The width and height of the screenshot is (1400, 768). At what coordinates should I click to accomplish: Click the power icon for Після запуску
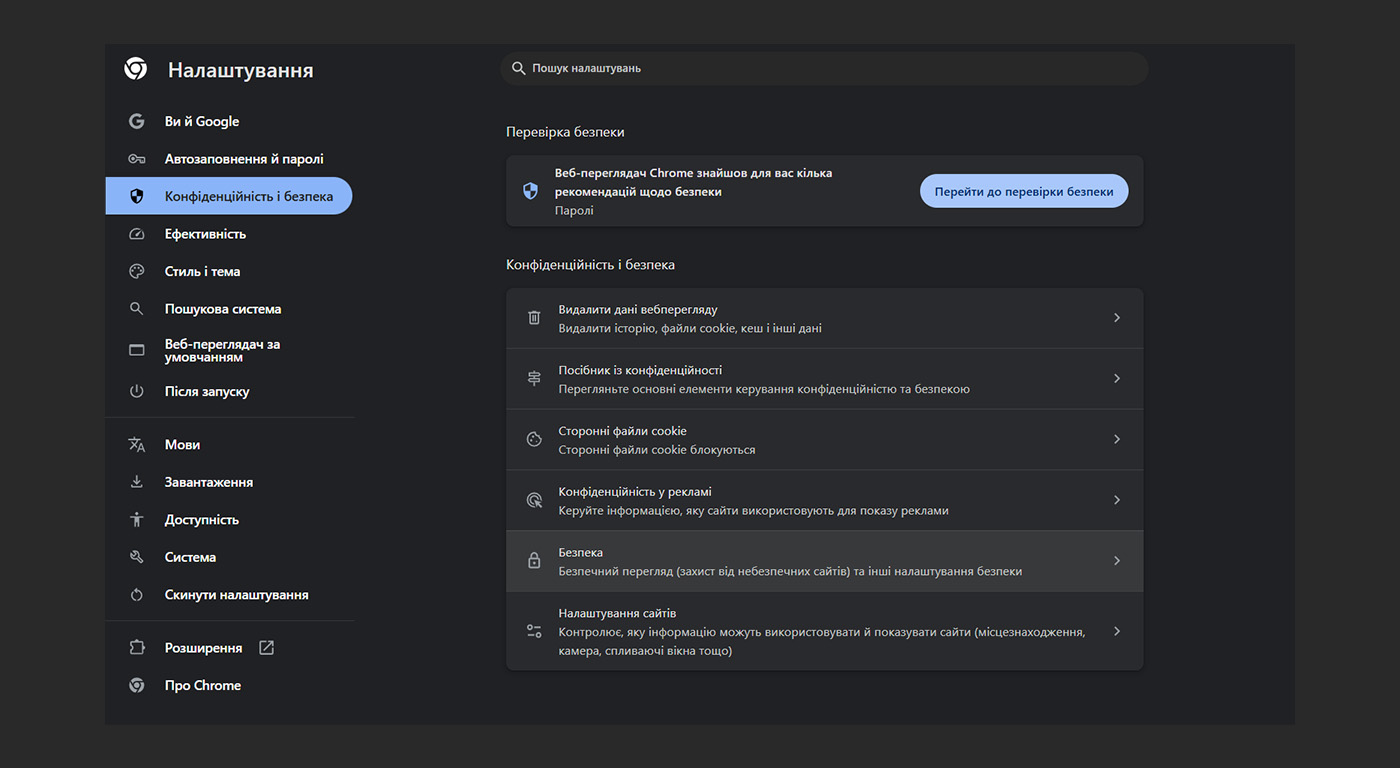[137, 391]
